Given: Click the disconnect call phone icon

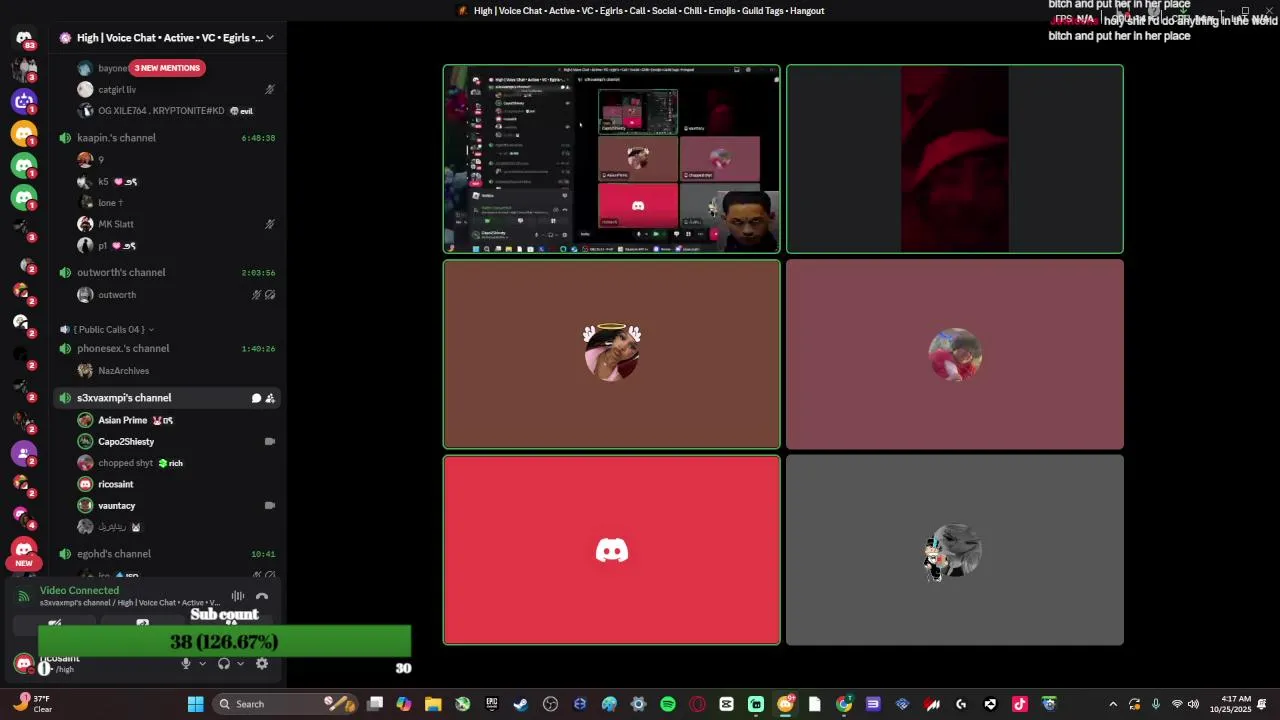Looking at the screenshot, I should 262,596.
